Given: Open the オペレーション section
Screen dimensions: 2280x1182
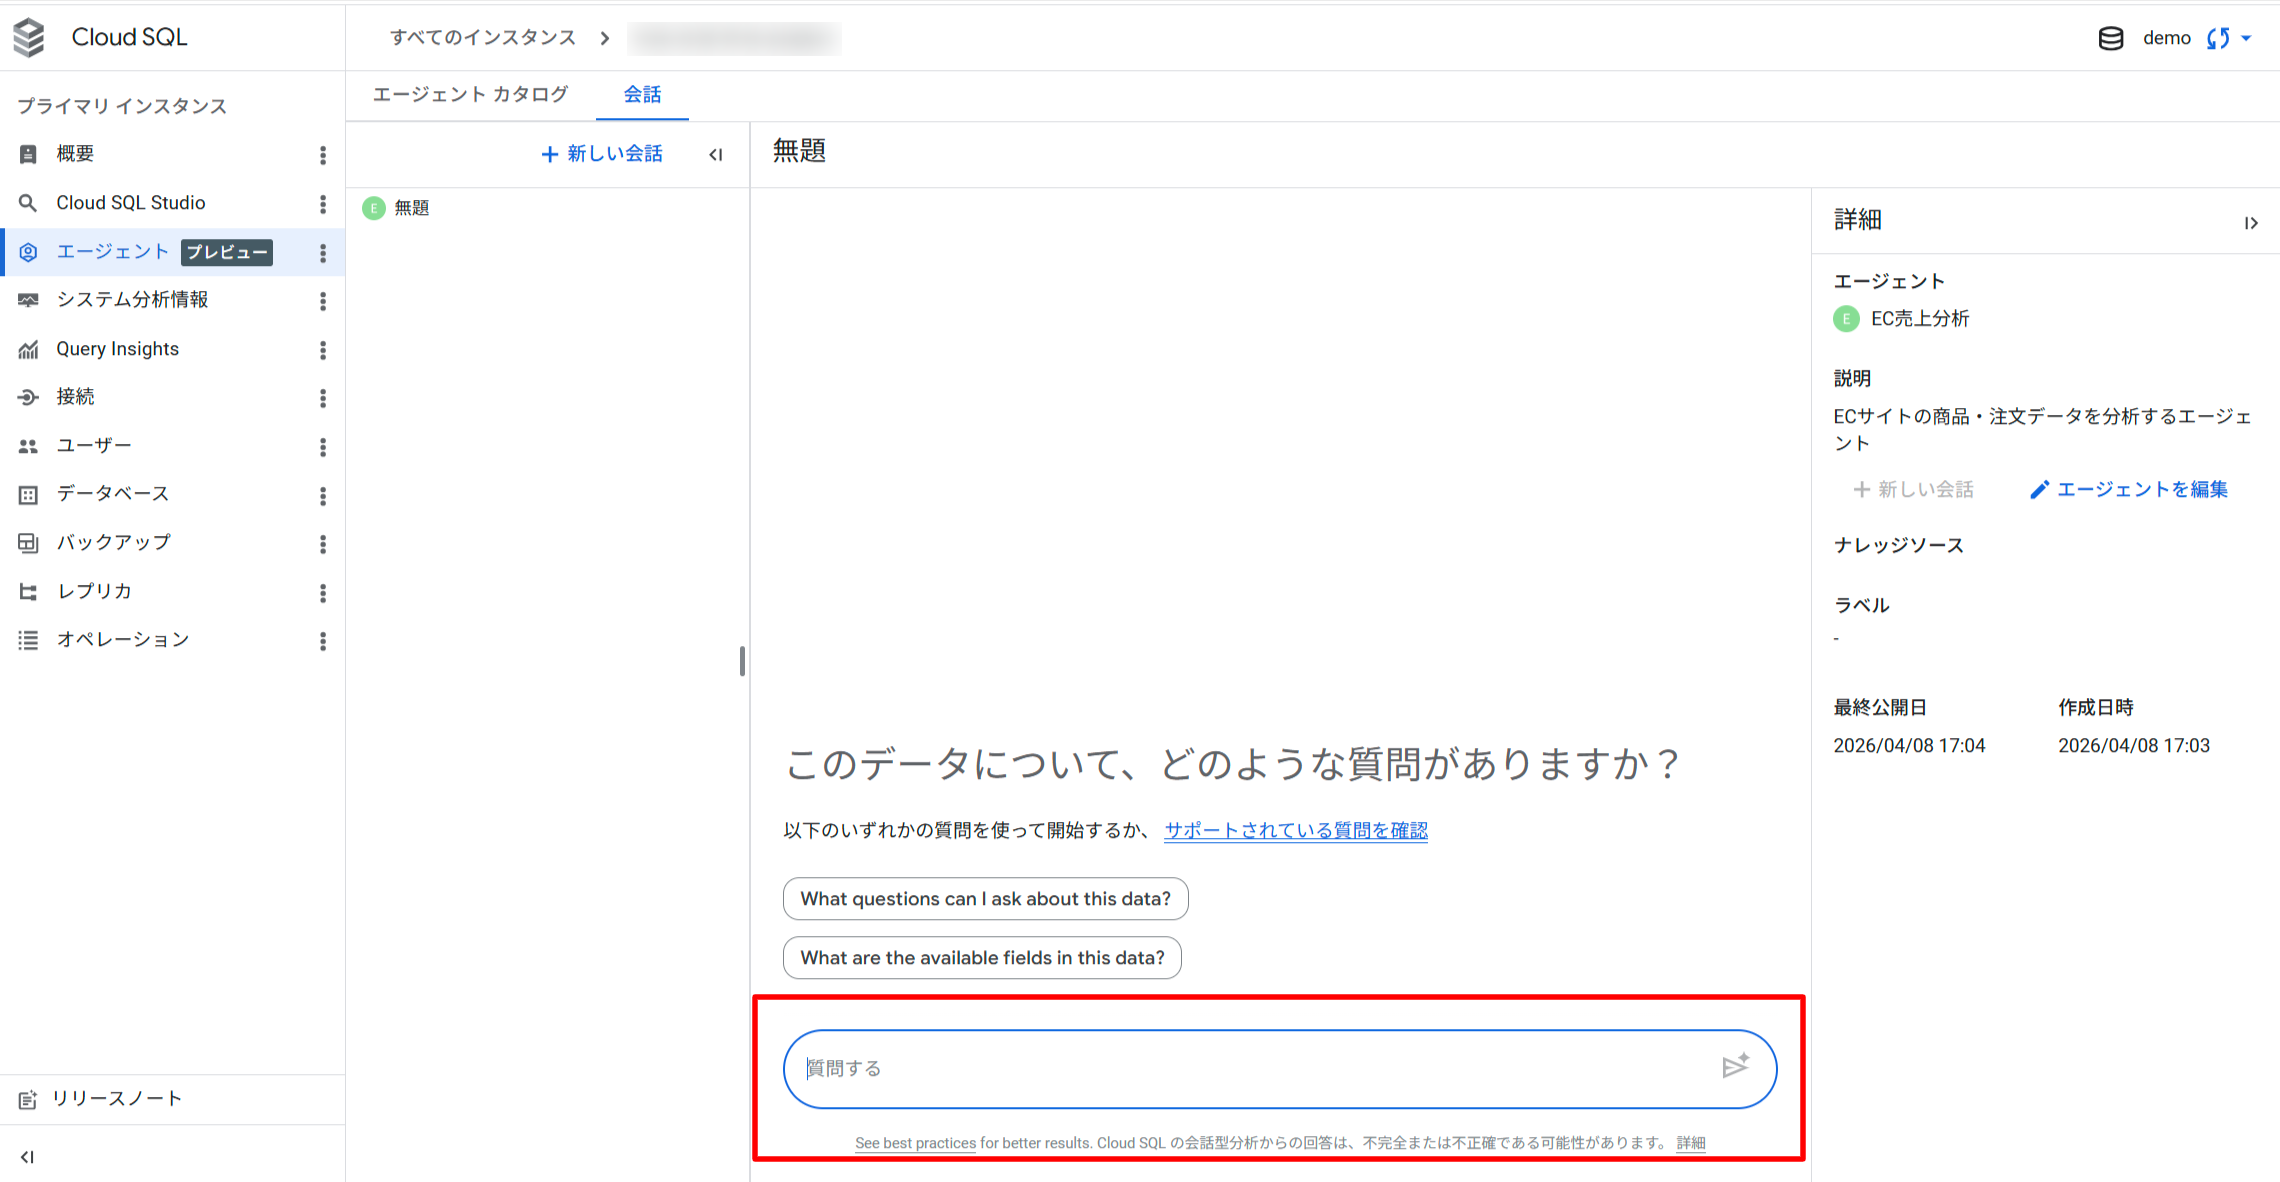Looking at the screenshot, I should (x=121, y=639).
